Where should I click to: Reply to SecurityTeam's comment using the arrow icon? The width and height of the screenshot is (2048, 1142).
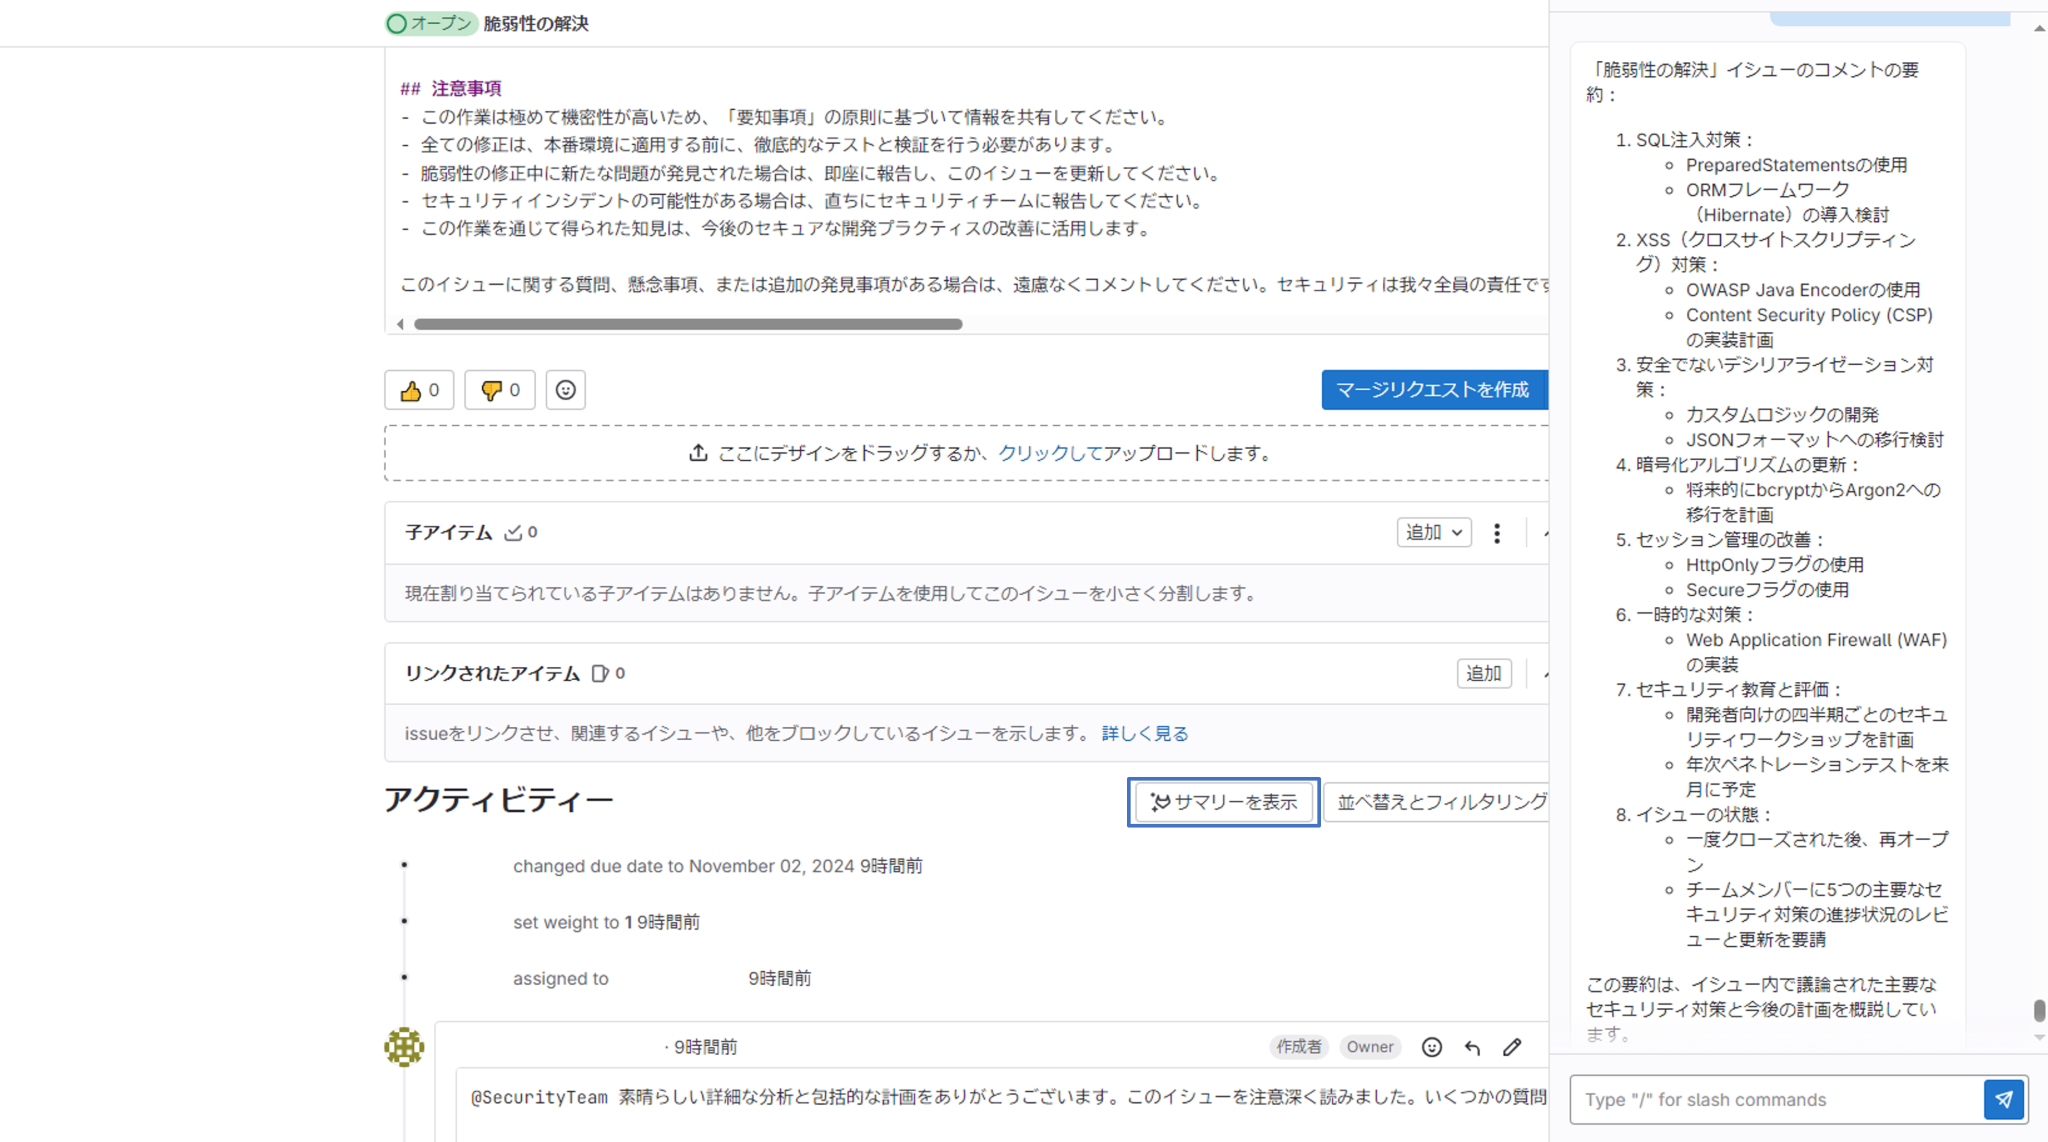[1471, 1046]
